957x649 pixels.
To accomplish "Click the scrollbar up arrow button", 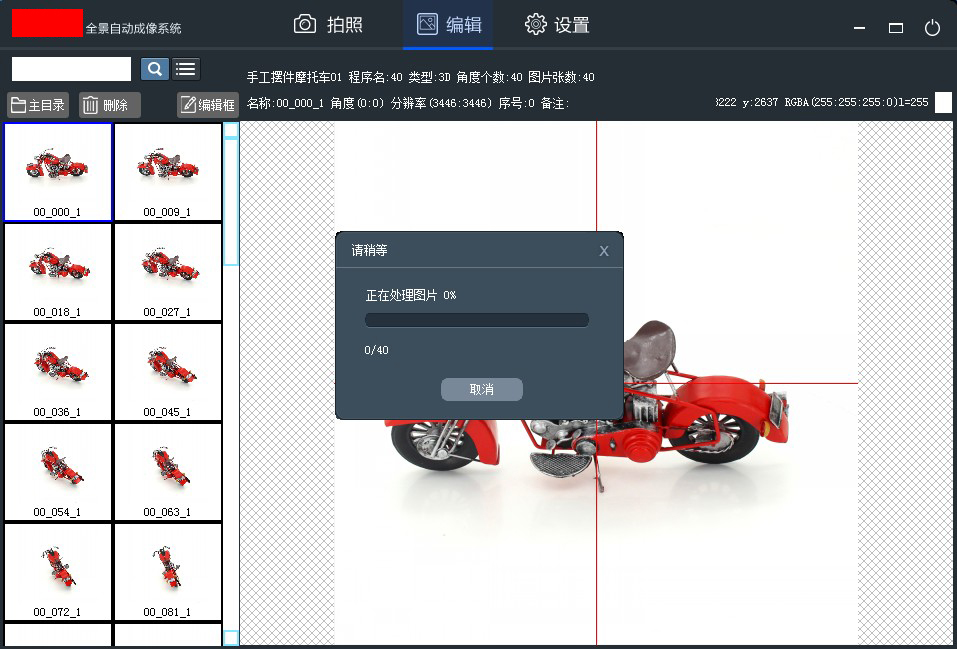I will pos(231,129).
